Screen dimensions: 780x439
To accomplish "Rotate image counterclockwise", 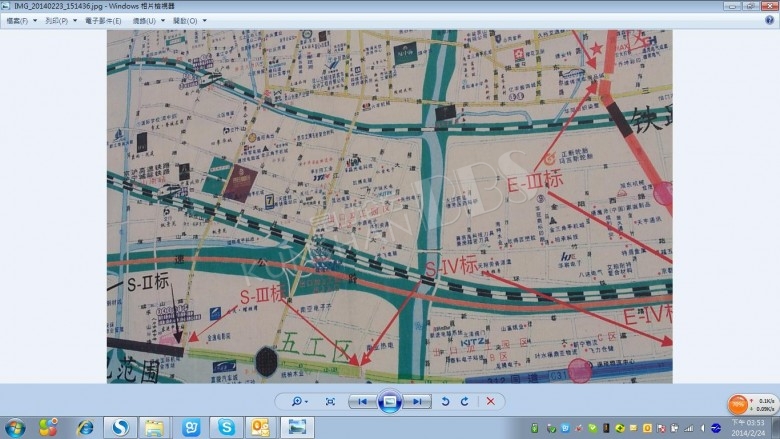I will pyautogui.click(x=446, y=401).
